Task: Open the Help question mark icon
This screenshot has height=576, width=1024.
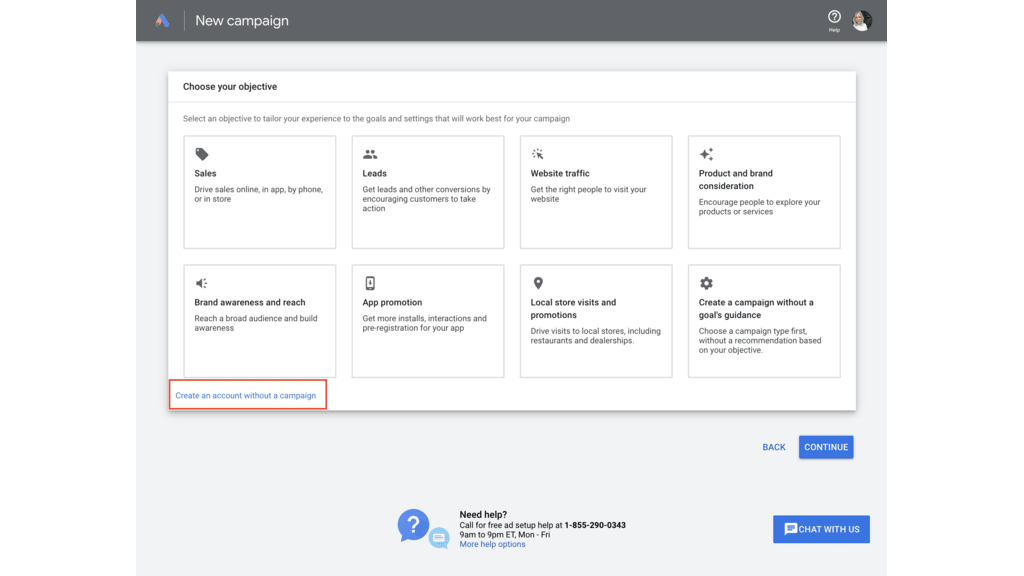Action: 834,18
